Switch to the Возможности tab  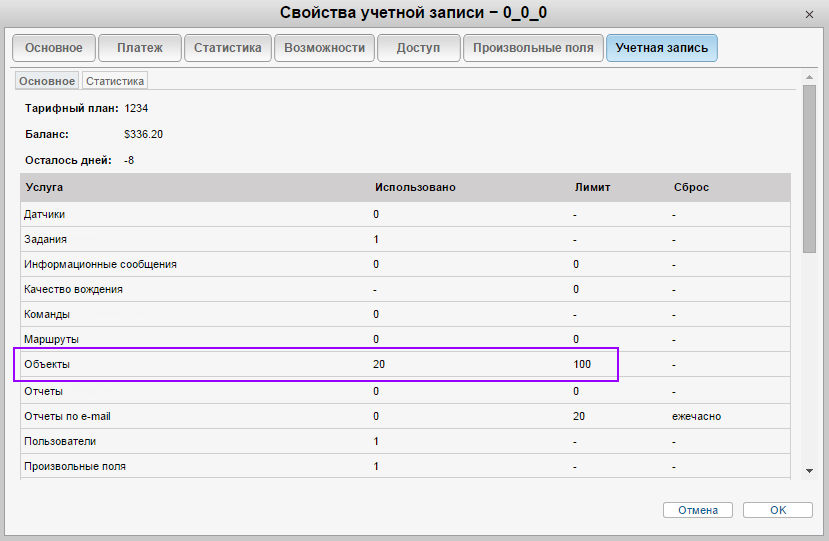pyautogui.click(x=325, y=48)
